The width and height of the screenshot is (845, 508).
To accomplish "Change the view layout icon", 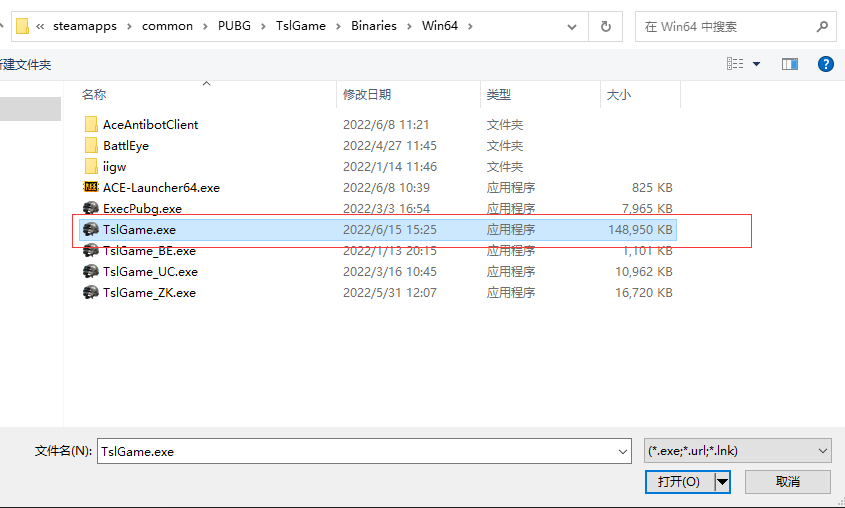I will 735,64.
